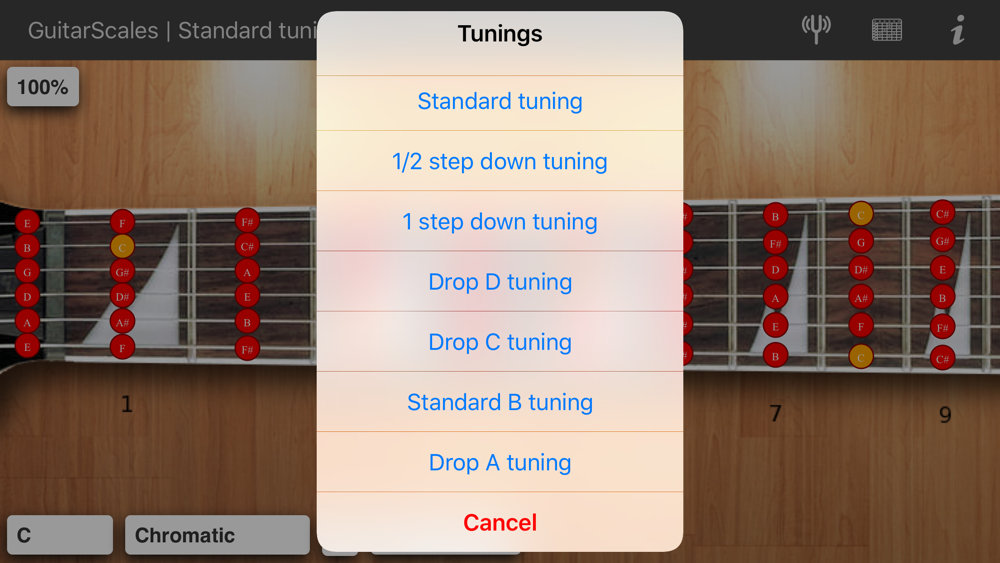Select Drop A tuning
The image size is (1000, 563).
coord(500,462)
